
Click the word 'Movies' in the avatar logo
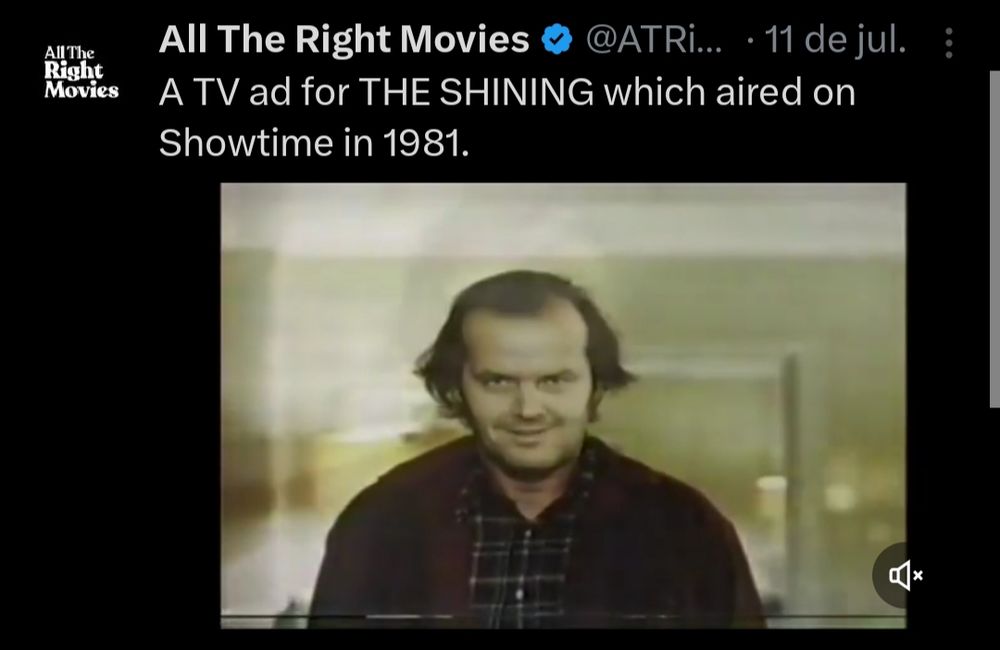pyautogui.click(x=81, y=91)
